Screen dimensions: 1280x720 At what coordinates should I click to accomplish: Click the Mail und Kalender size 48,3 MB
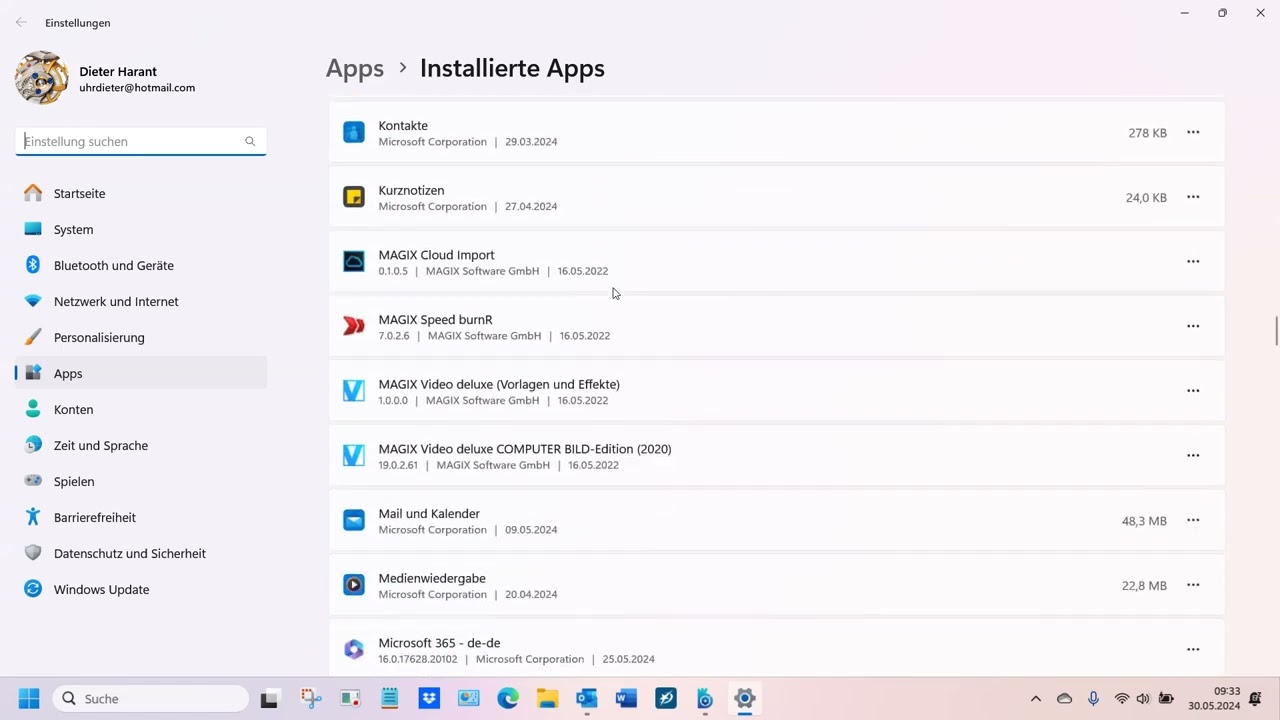pos(1144,521)
